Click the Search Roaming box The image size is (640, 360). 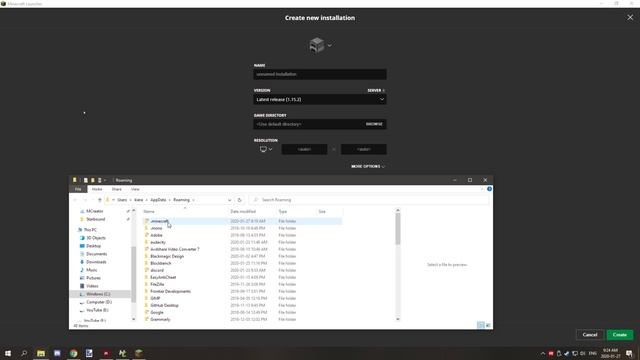[369, 200]
